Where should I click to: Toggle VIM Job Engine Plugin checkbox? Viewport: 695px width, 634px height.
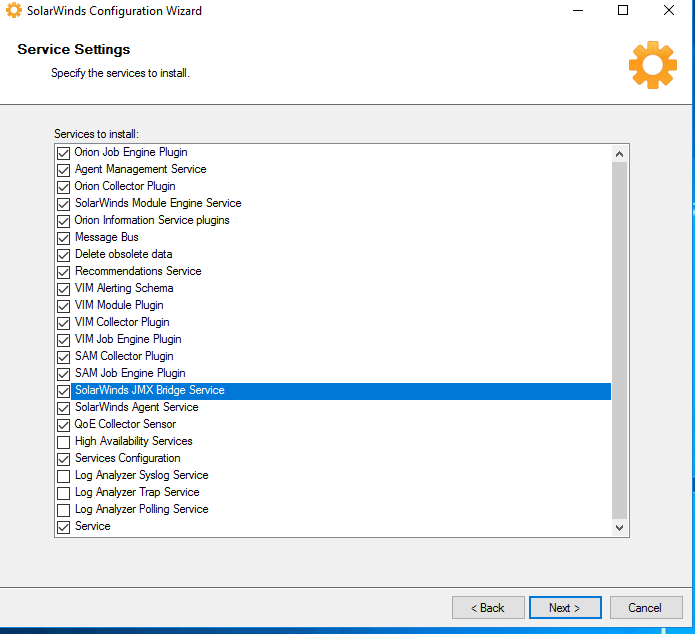[x=63, y=340]
